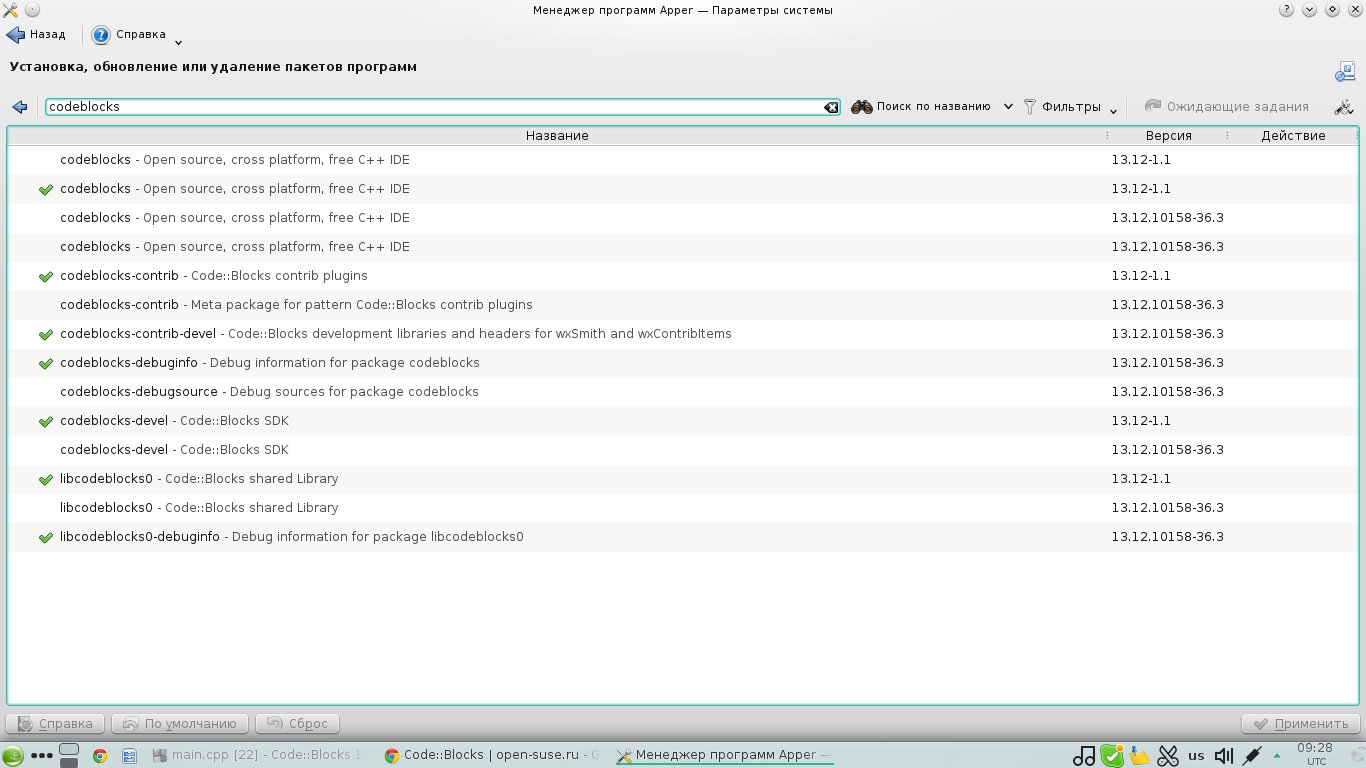Open the music note tray icon
This screenshot has height=768, width=1366.
(1084, 756)
